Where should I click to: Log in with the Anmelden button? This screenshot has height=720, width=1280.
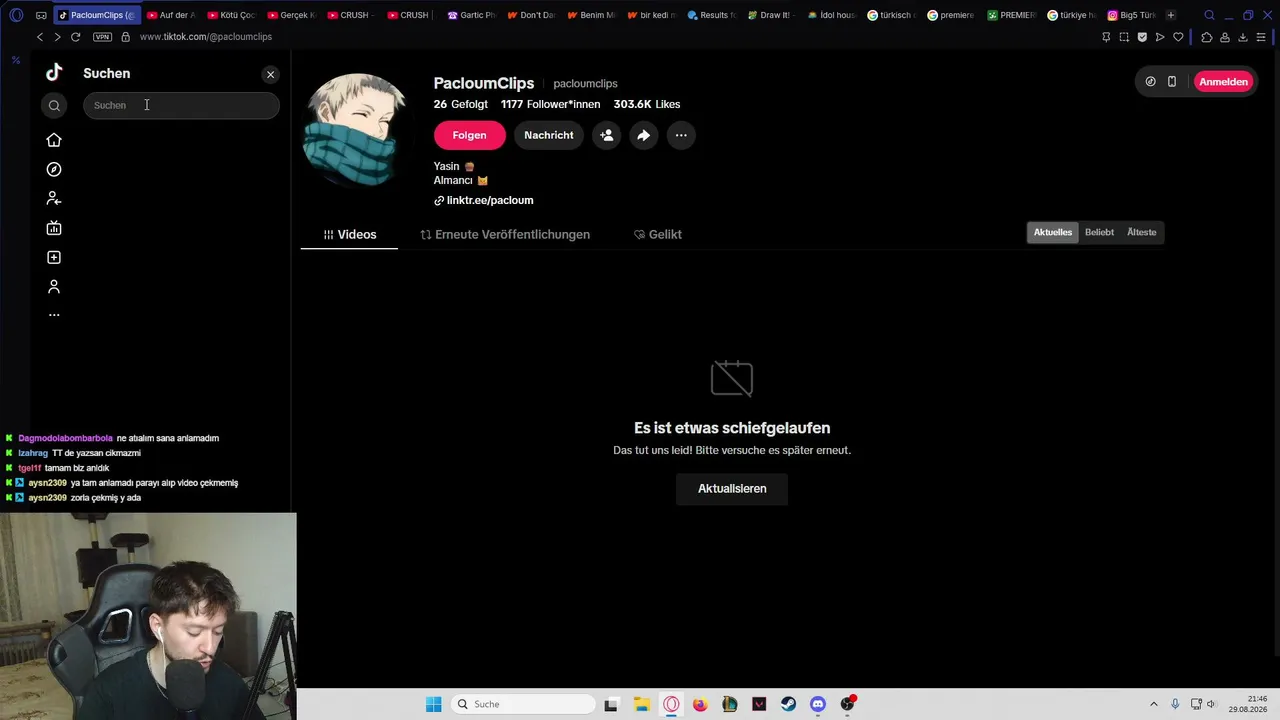(x=1223, y=82)
